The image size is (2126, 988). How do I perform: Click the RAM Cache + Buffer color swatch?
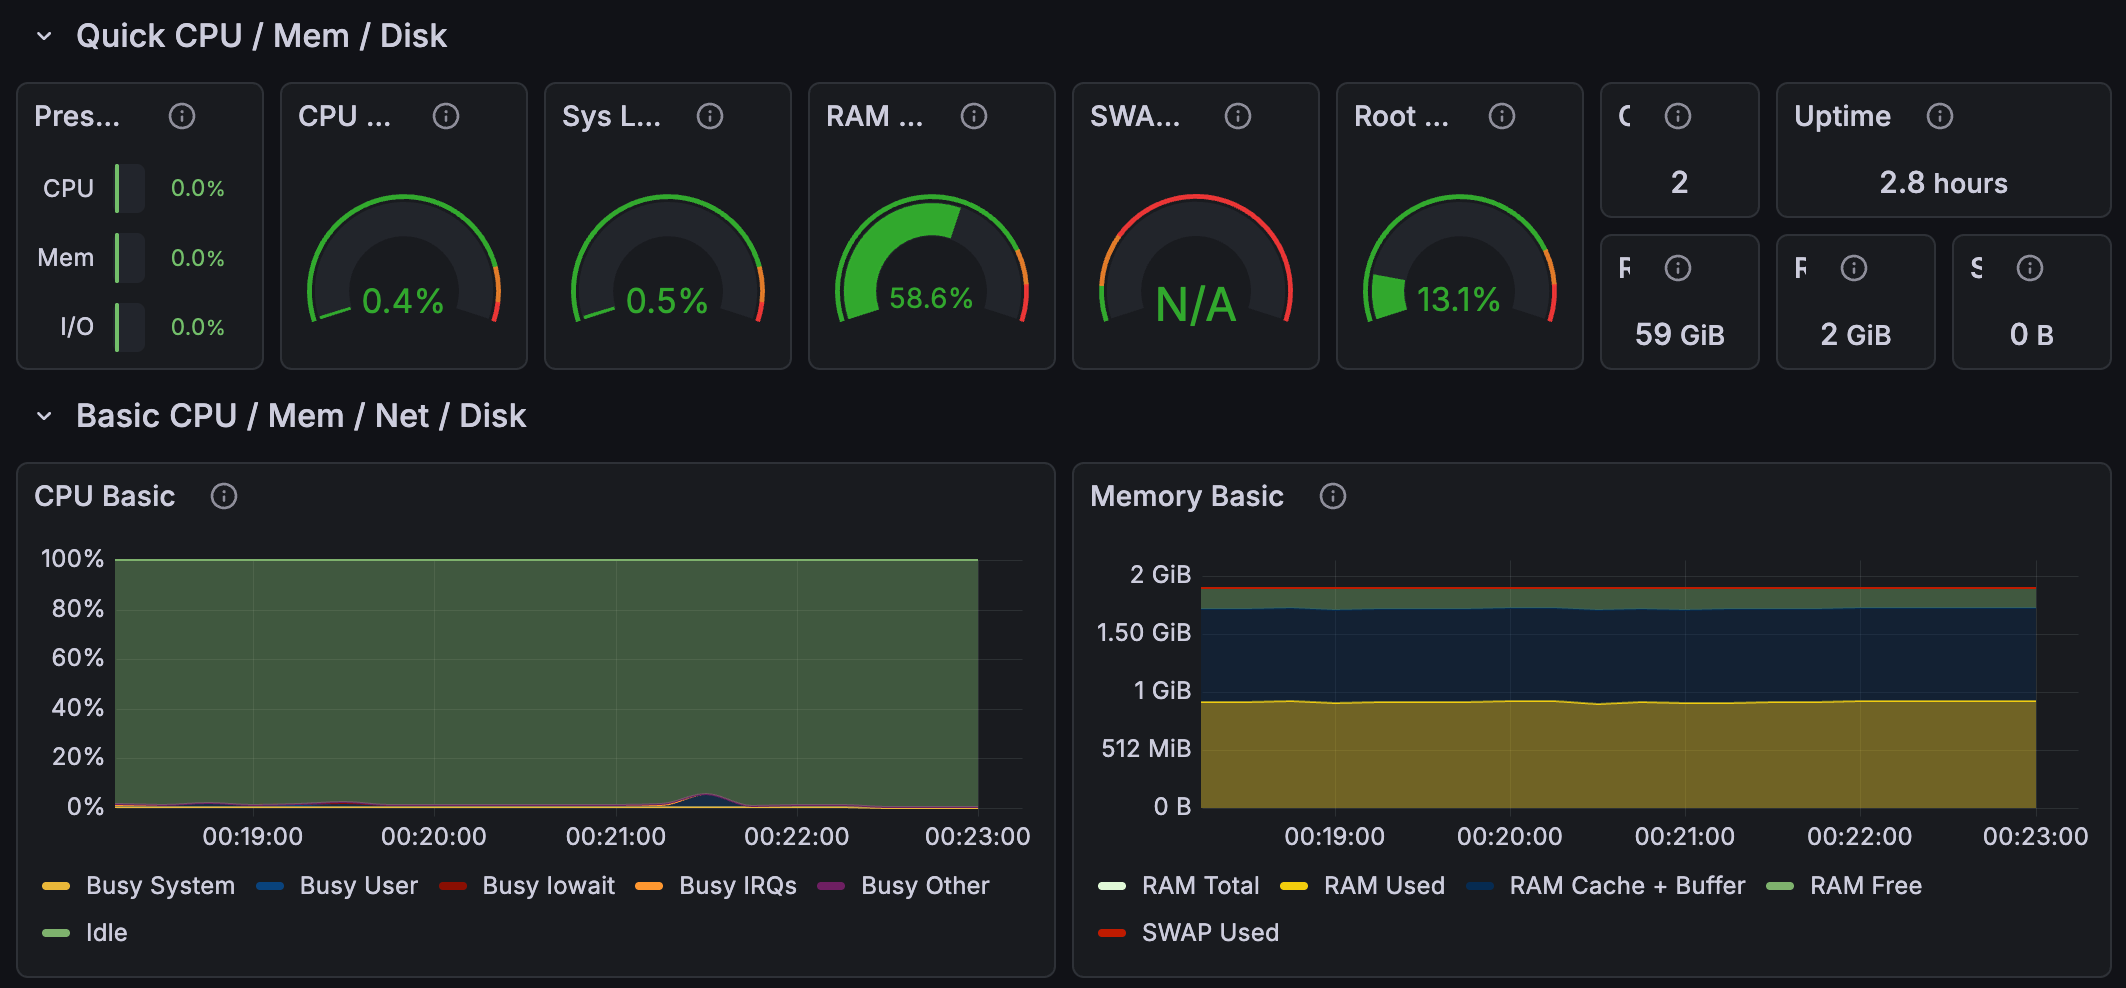click(x=1480, y=886)
